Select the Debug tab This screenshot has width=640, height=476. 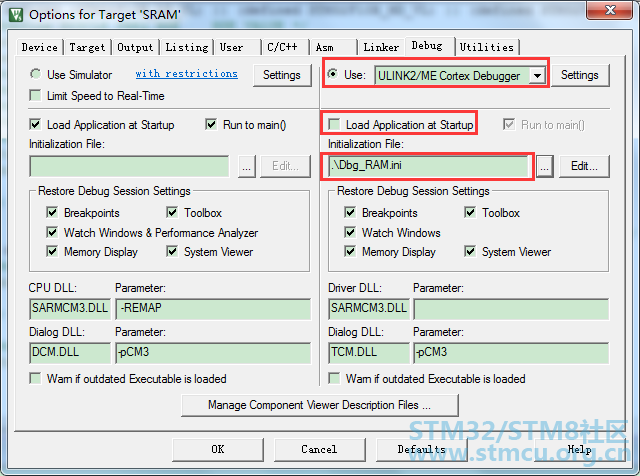click(x=427, y=46)
